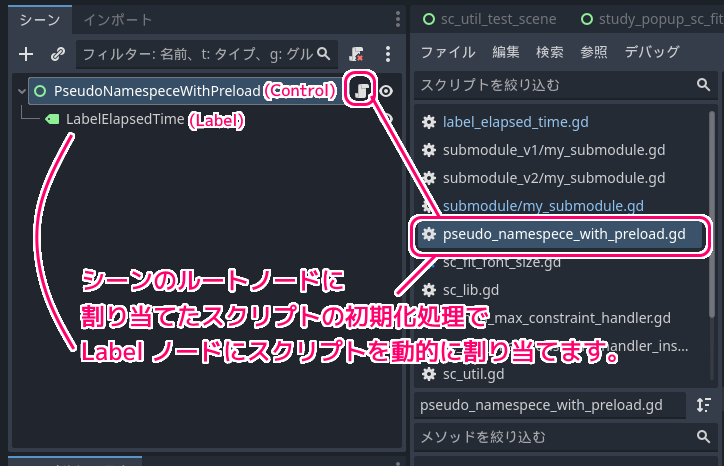The width and height of the screenshot is (724, 466).
Task: Select pseudo_namespece_with_preload.gd in script list
Action: [561, 234]
